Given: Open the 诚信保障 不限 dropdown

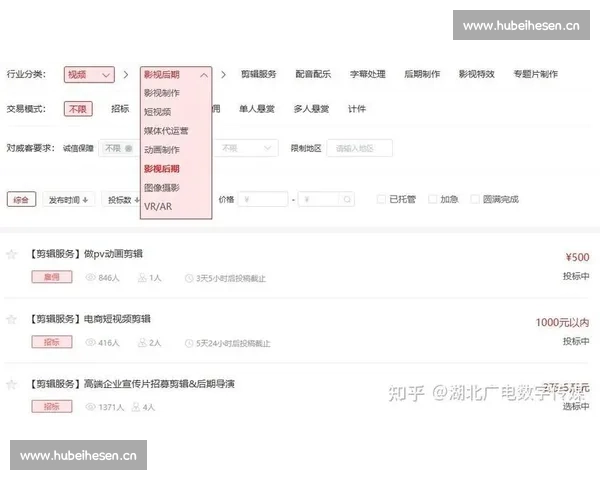Looking at the screenshot, I should coord(119,148).
